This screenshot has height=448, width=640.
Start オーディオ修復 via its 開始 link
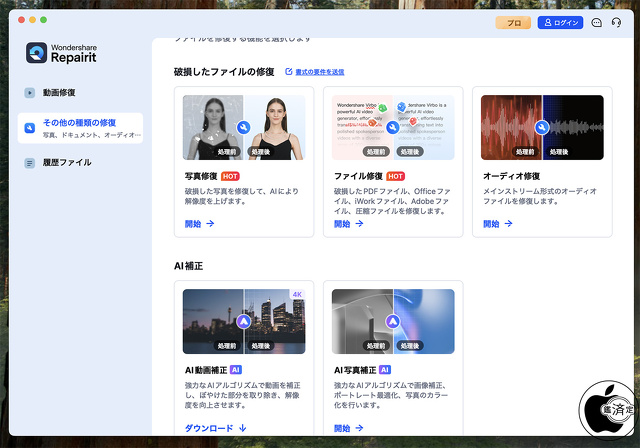498,224
